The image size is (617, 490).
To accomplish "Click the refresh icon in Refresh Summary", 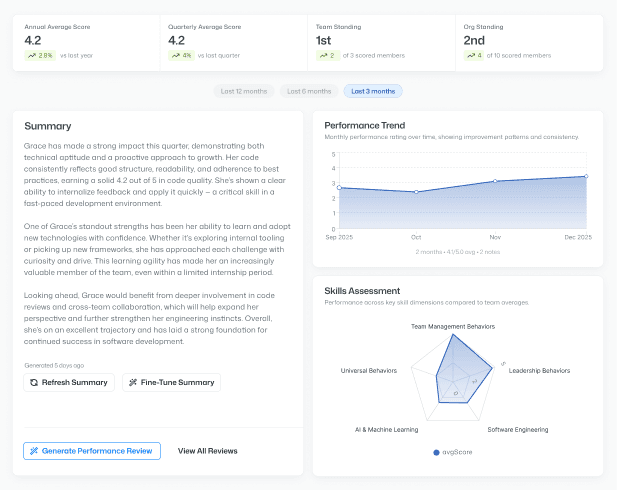I will pos(35,382).
